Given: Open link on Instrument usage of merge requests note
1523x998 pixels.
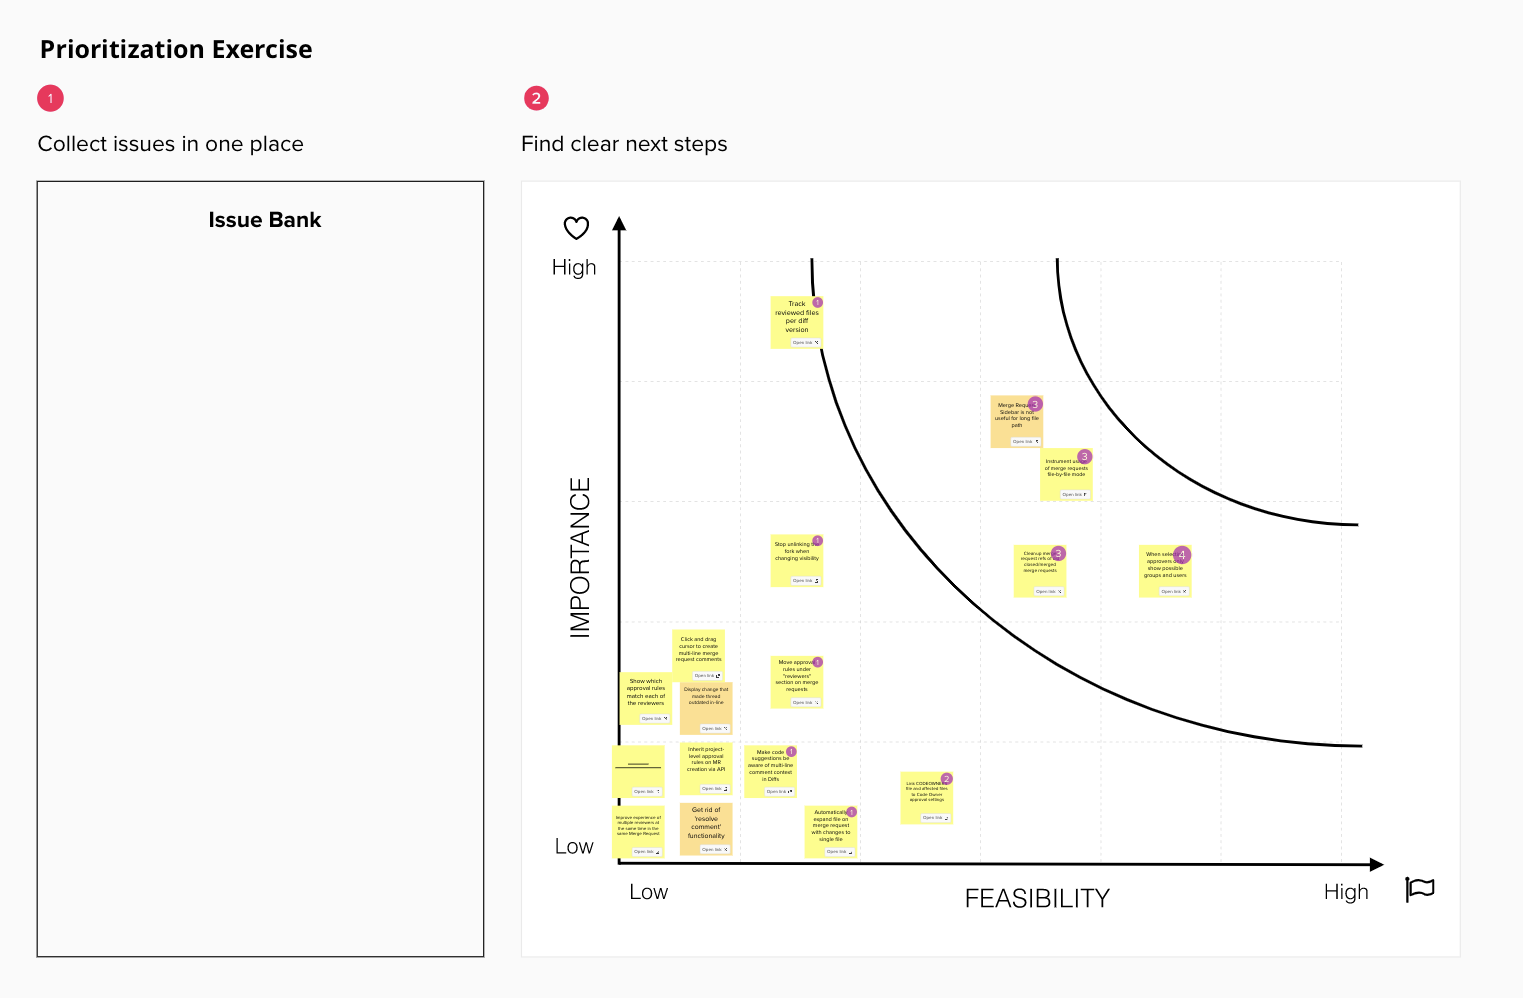Looking at the screenshot, I should [1073, 494].
